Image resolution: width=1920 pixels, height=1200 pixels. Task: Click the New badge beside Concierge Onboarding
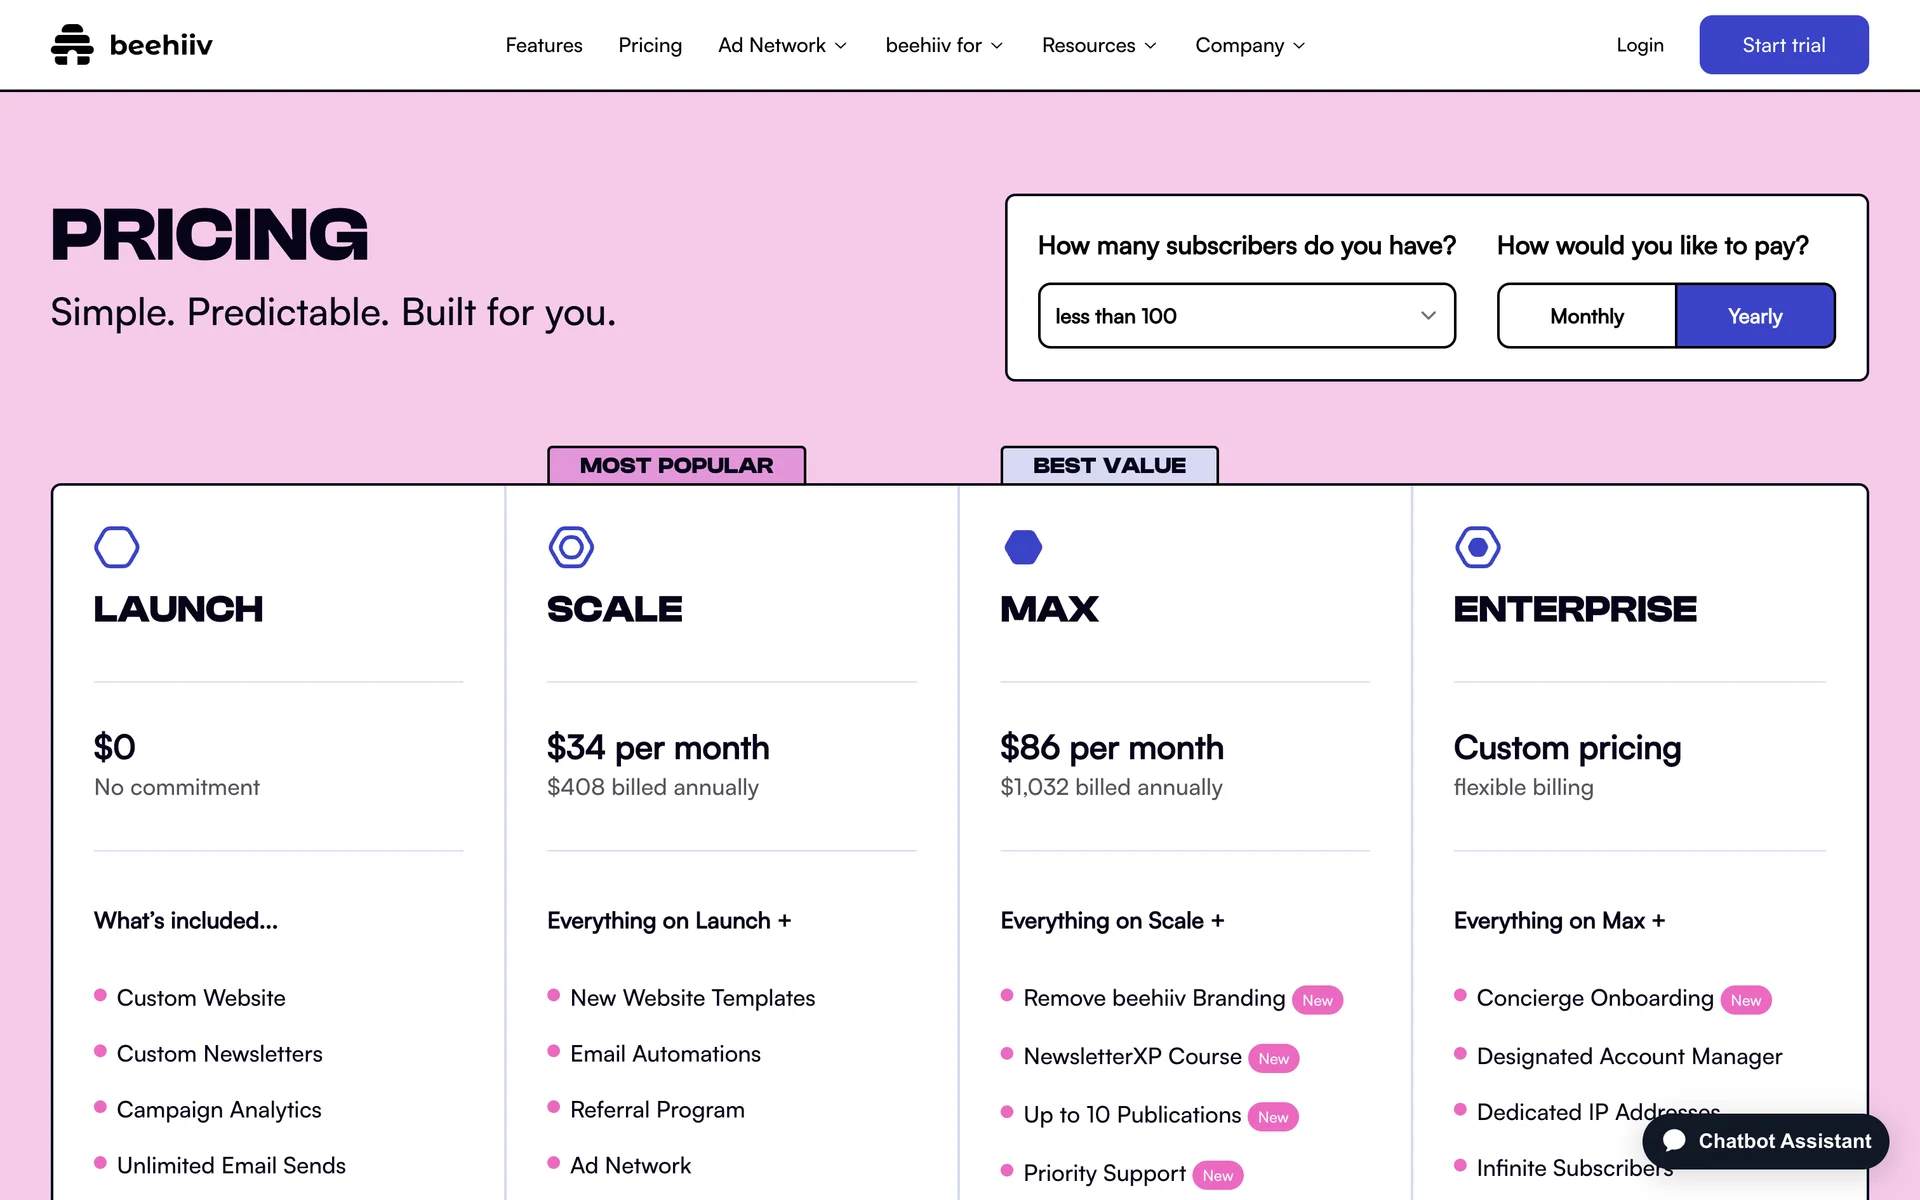point(1745,1000)
